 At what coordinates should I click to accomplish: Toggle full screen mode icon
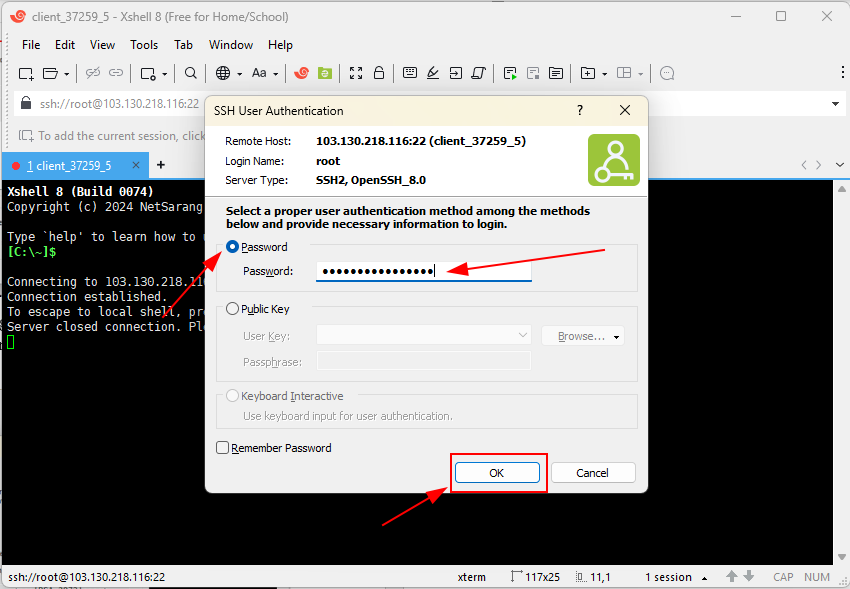[x=356, y=73]
